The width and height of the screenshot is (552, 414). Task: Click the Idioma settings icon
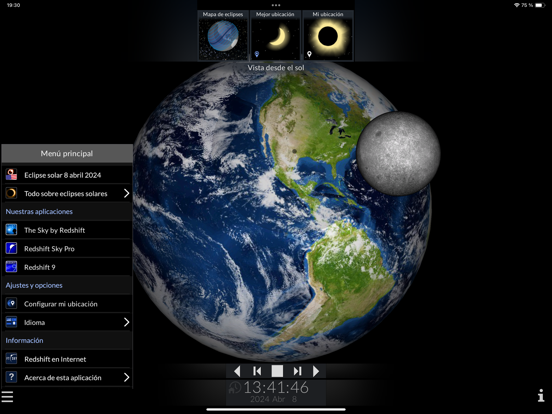11,322
